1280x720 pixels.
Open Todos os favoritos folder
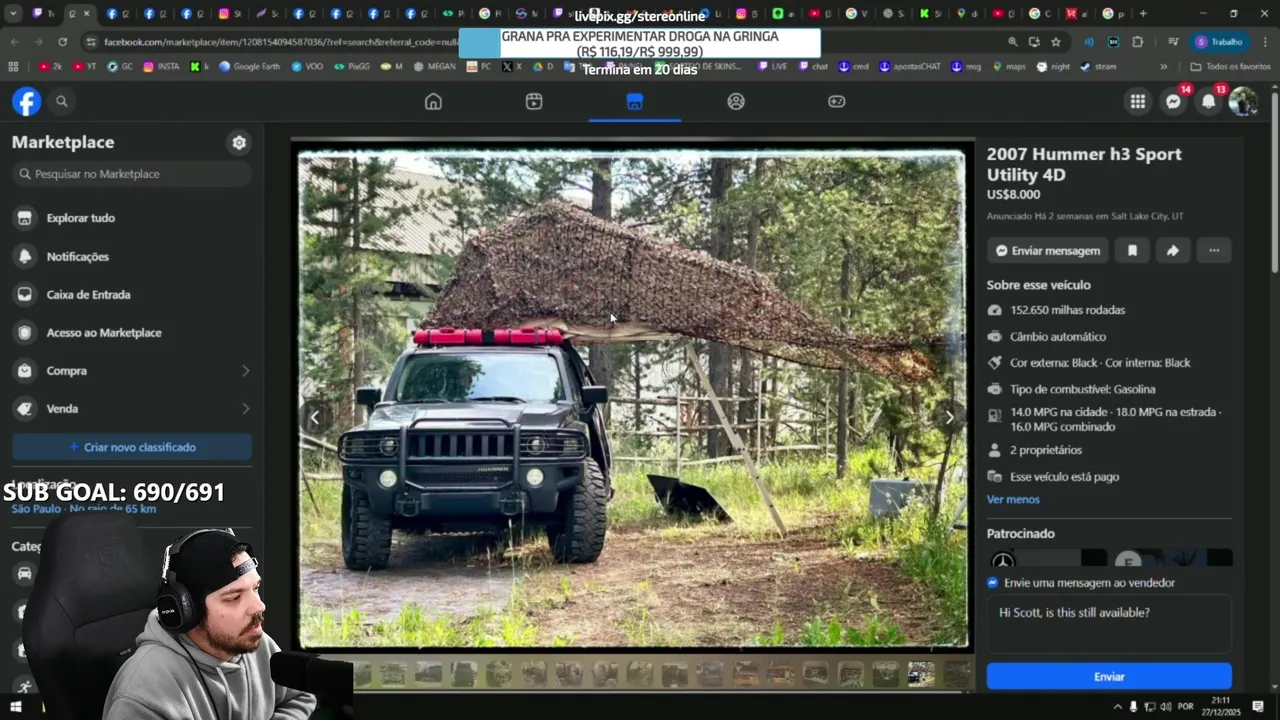coord(1230,66)
